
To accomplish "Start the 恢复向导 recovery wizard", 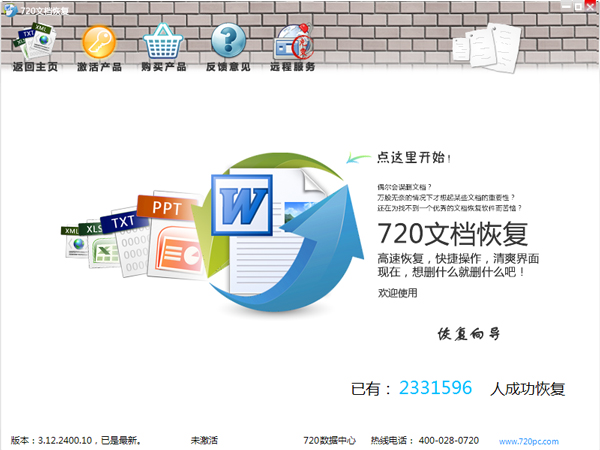I will (x=468, y=334).
